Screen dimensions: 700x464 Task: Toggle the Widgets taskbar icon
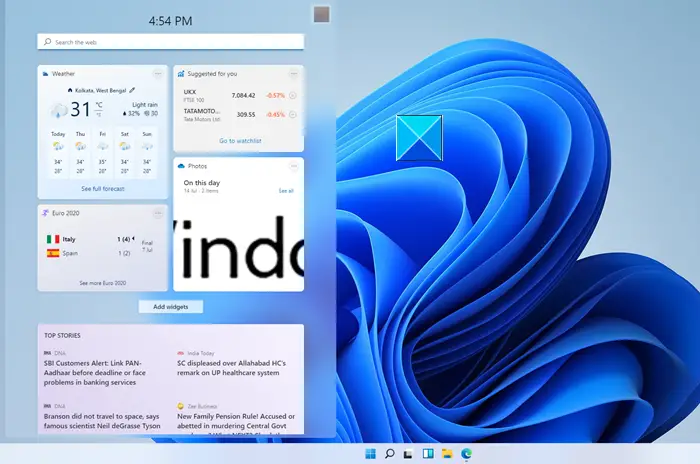(x=428, y=454)
